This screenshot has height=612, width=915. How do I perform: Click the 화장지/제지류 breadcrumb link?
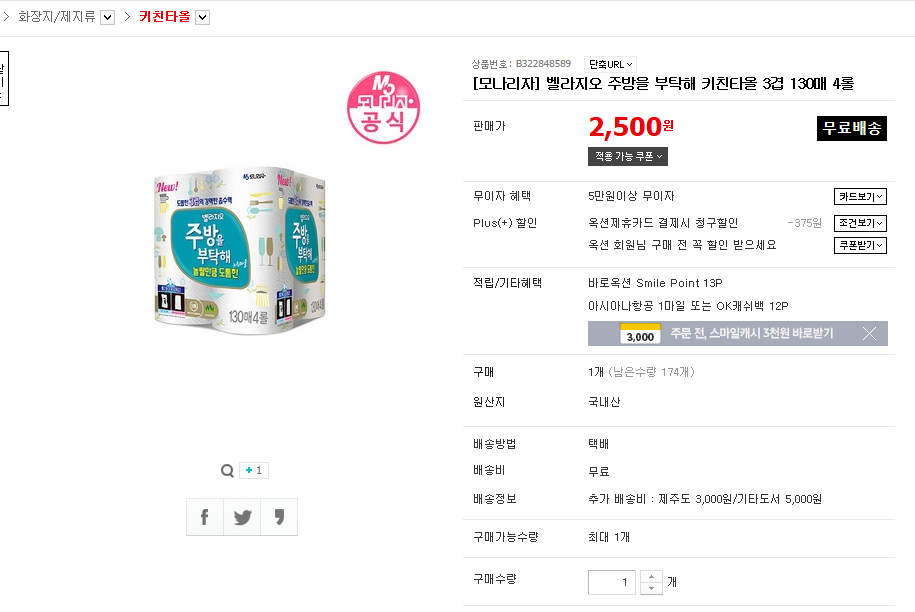57,17
